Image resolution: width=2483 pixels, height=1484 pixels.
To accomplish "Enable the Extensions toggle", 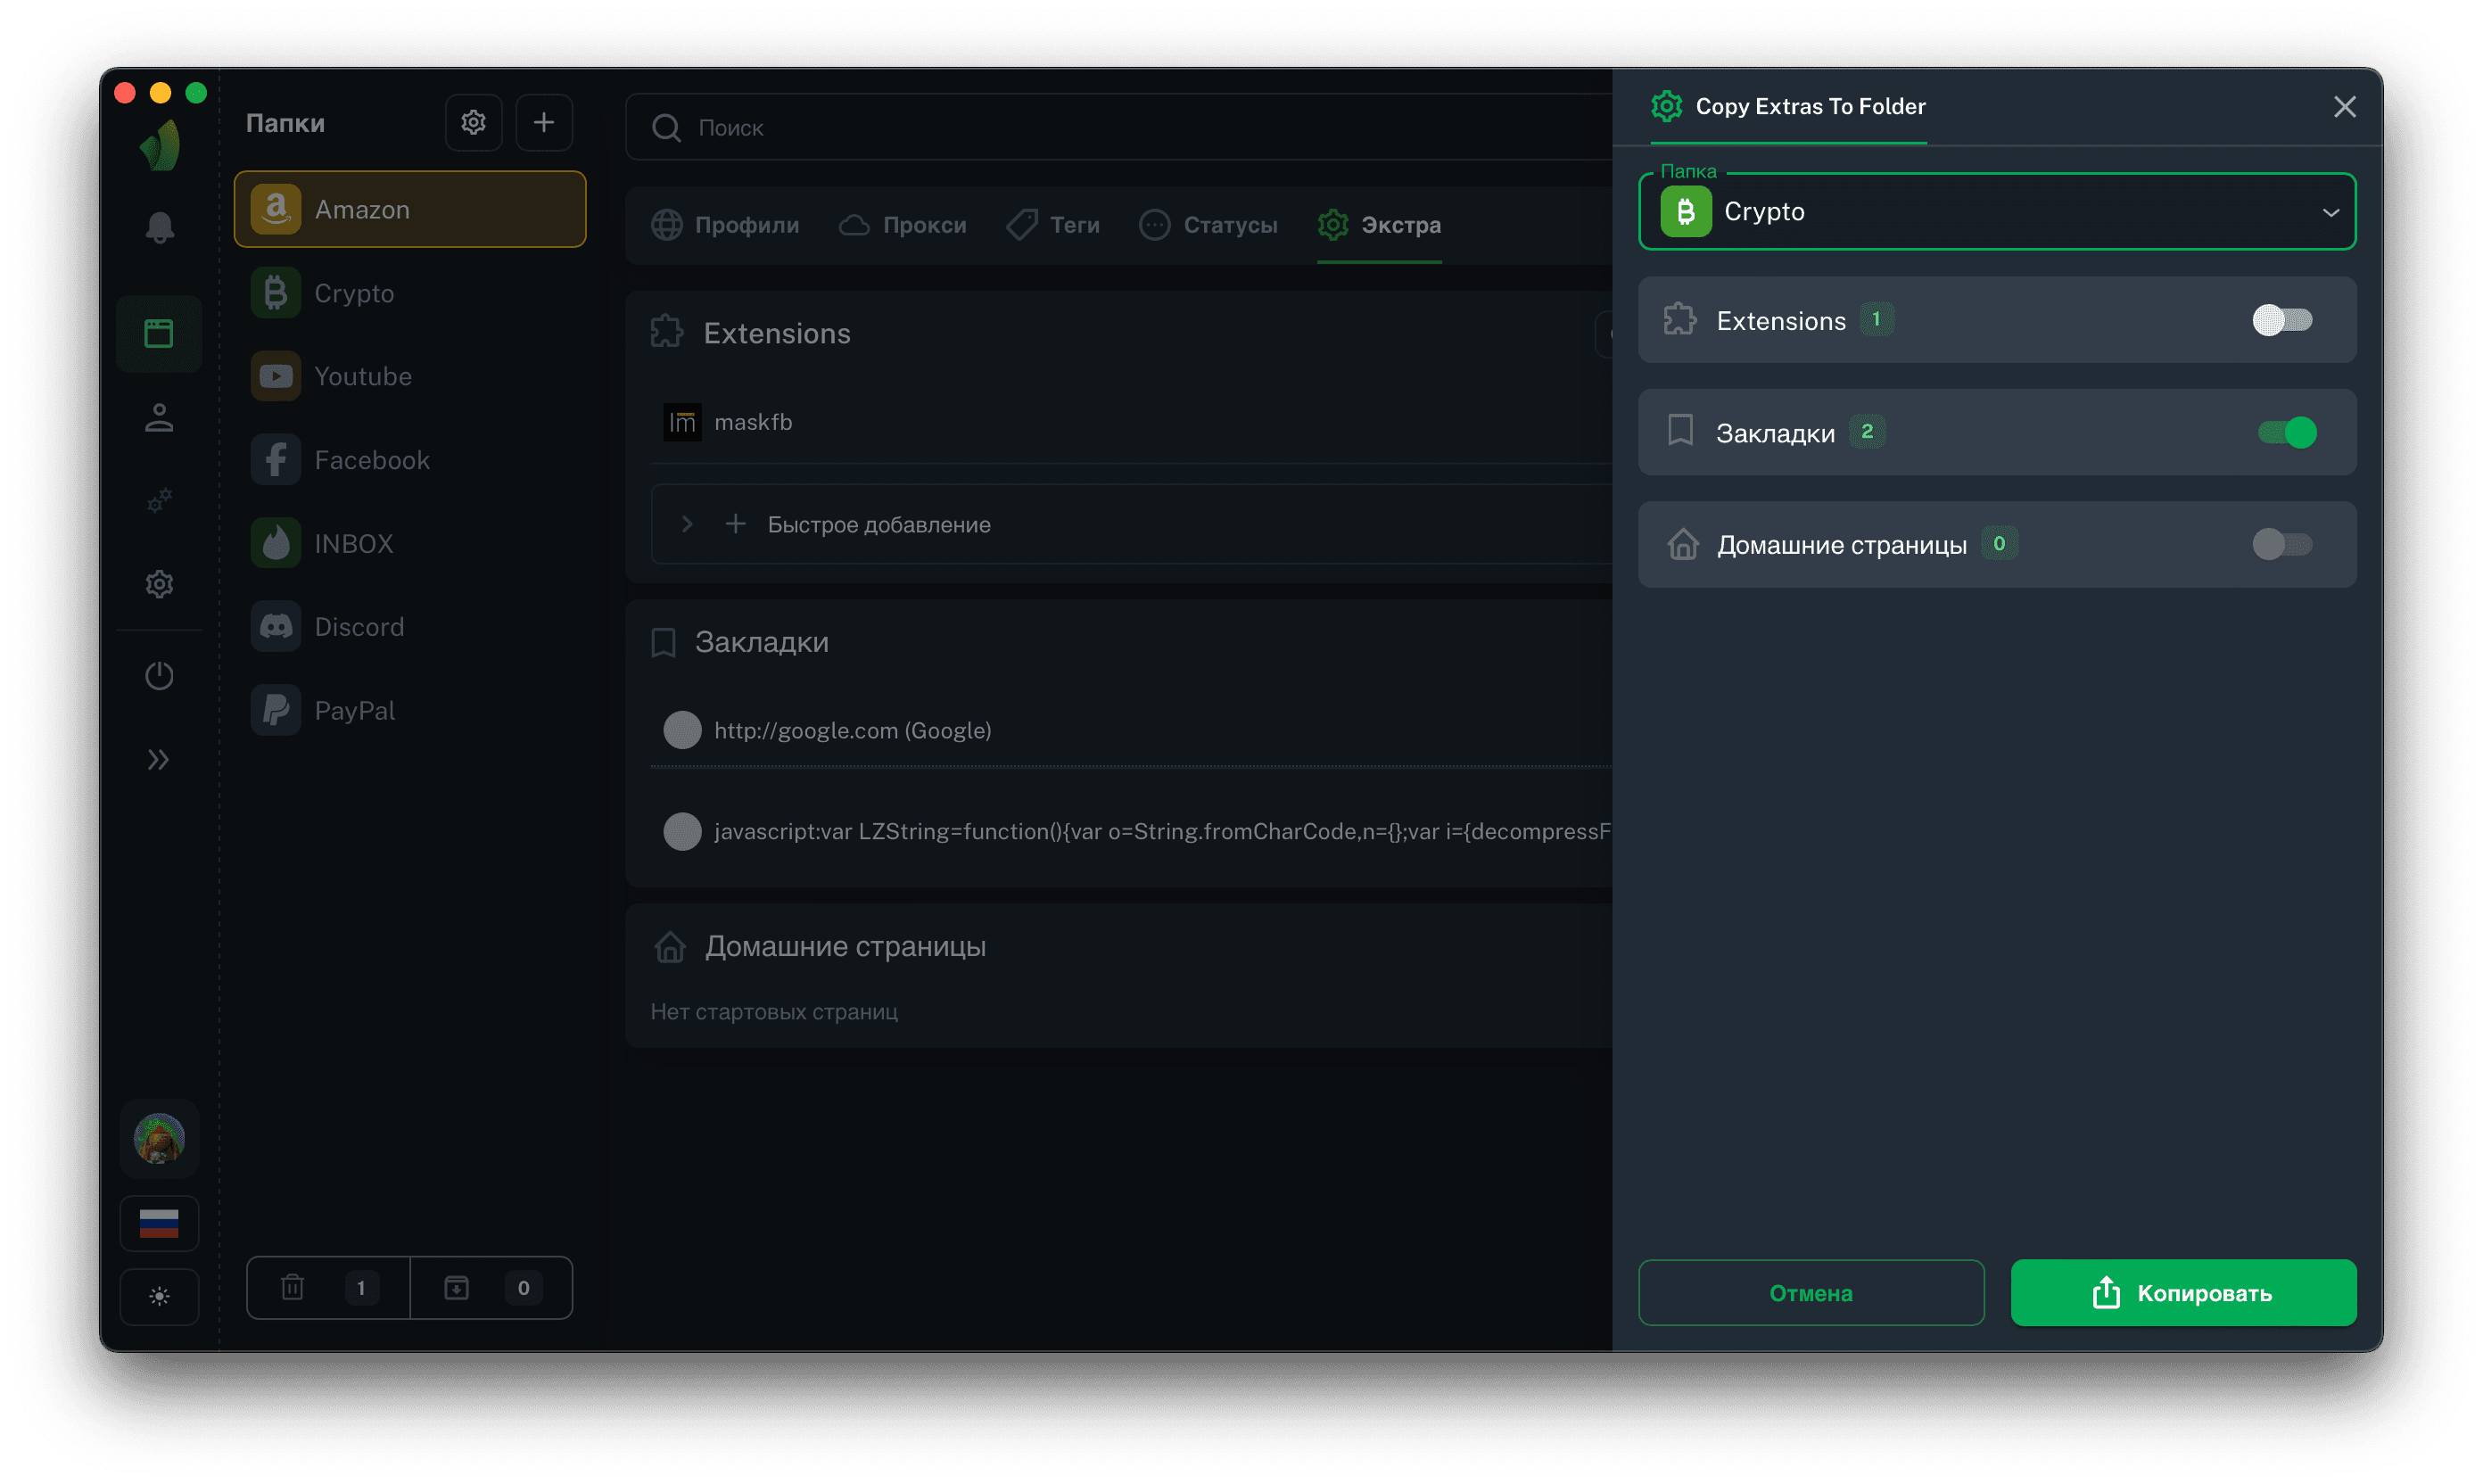I will coord(2281,320).
